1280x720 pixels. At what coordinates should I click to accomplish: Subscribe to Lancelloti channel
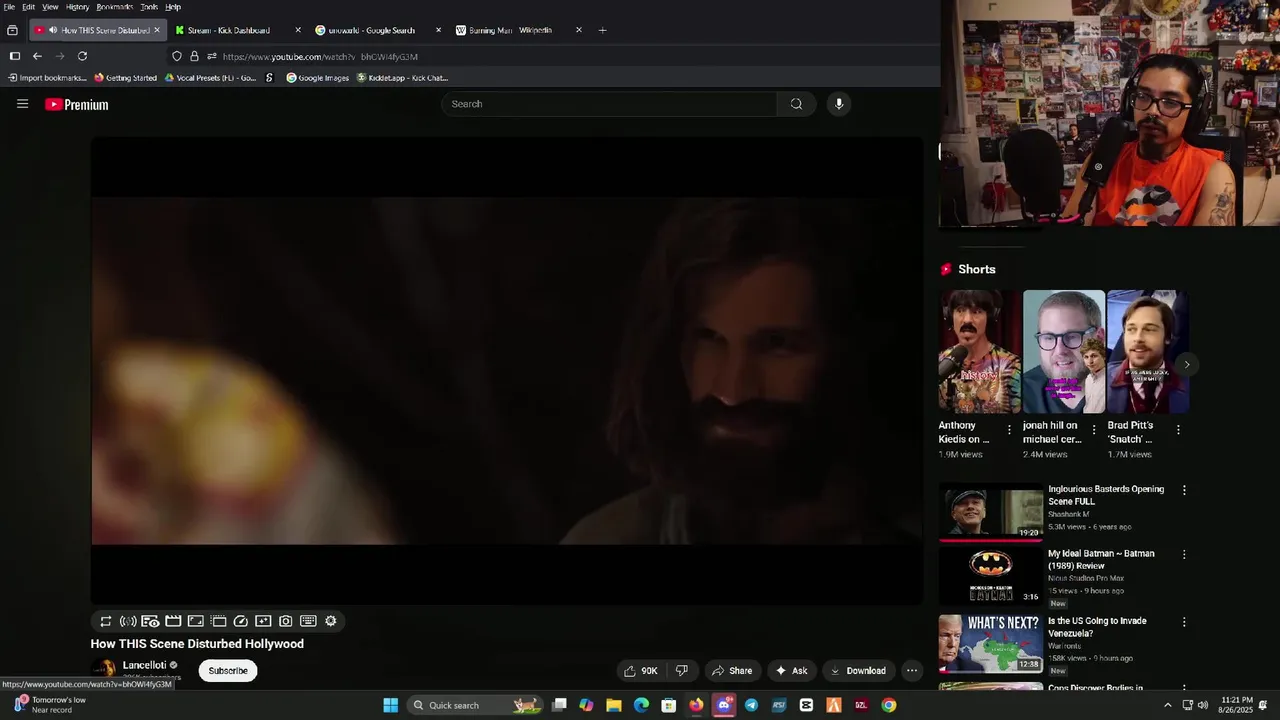pos(228,671)
